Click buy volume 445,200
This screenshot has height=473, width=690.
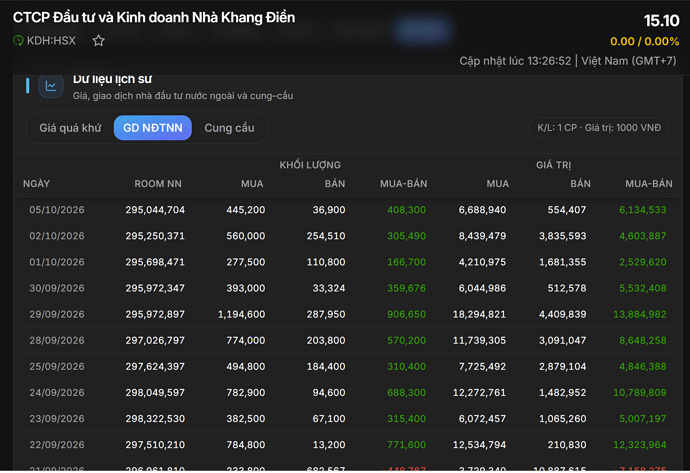[246, 210]
